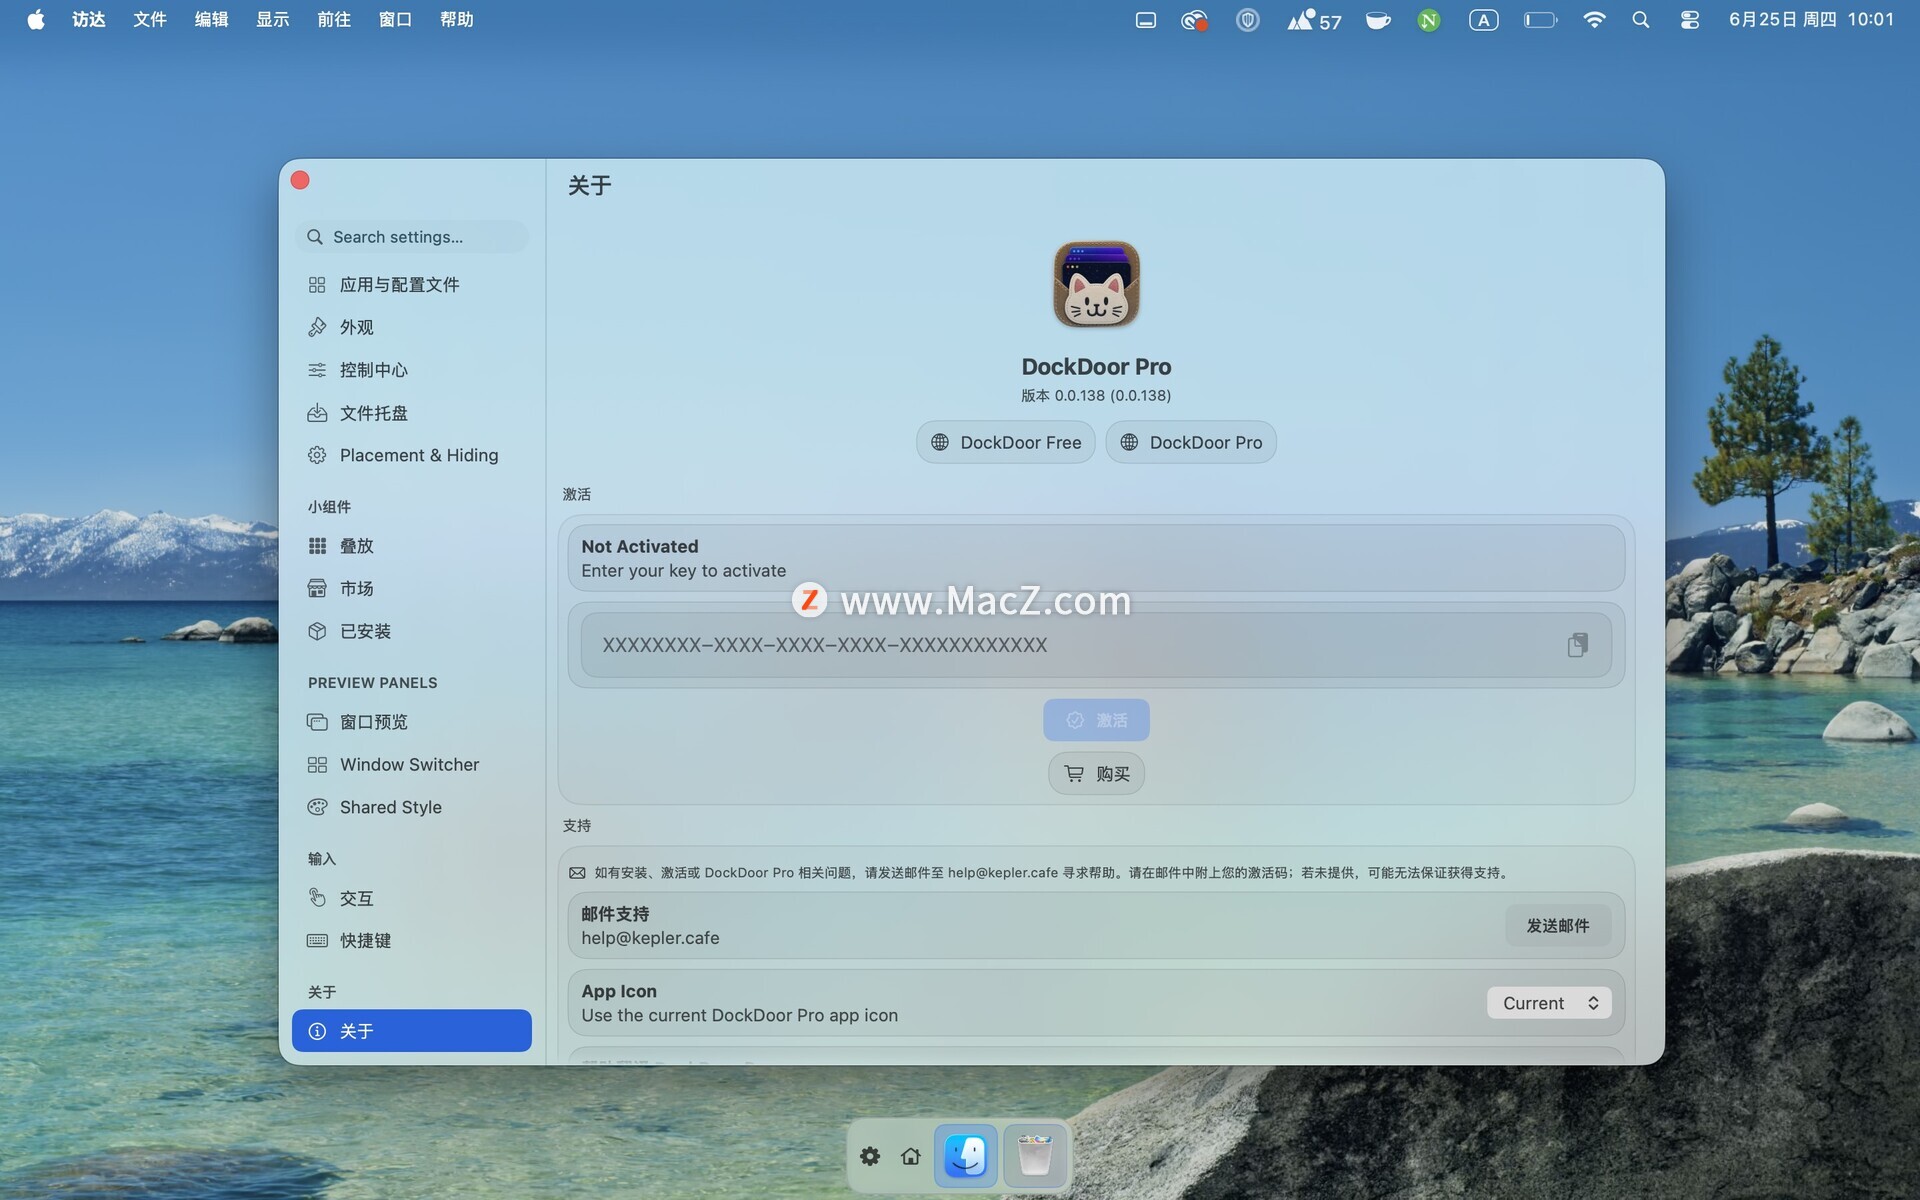Screen dimensions: 1920x1200
Task: Open the Apple menu
Action: (x=36, y=20)
